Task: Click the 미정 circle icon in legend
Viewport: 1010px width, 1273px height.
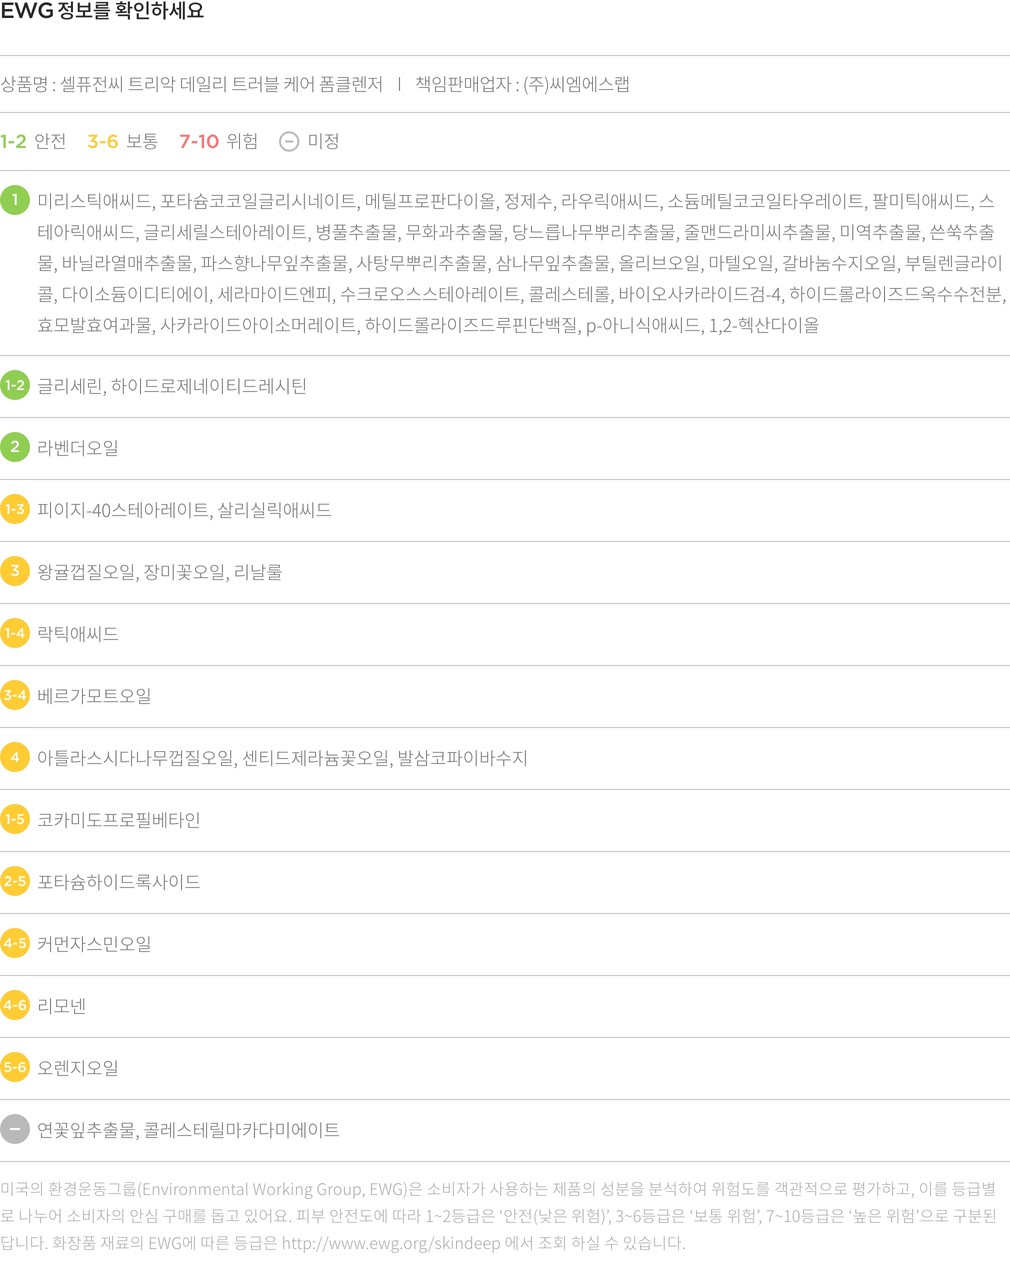Action: click(x=289, y=142)
